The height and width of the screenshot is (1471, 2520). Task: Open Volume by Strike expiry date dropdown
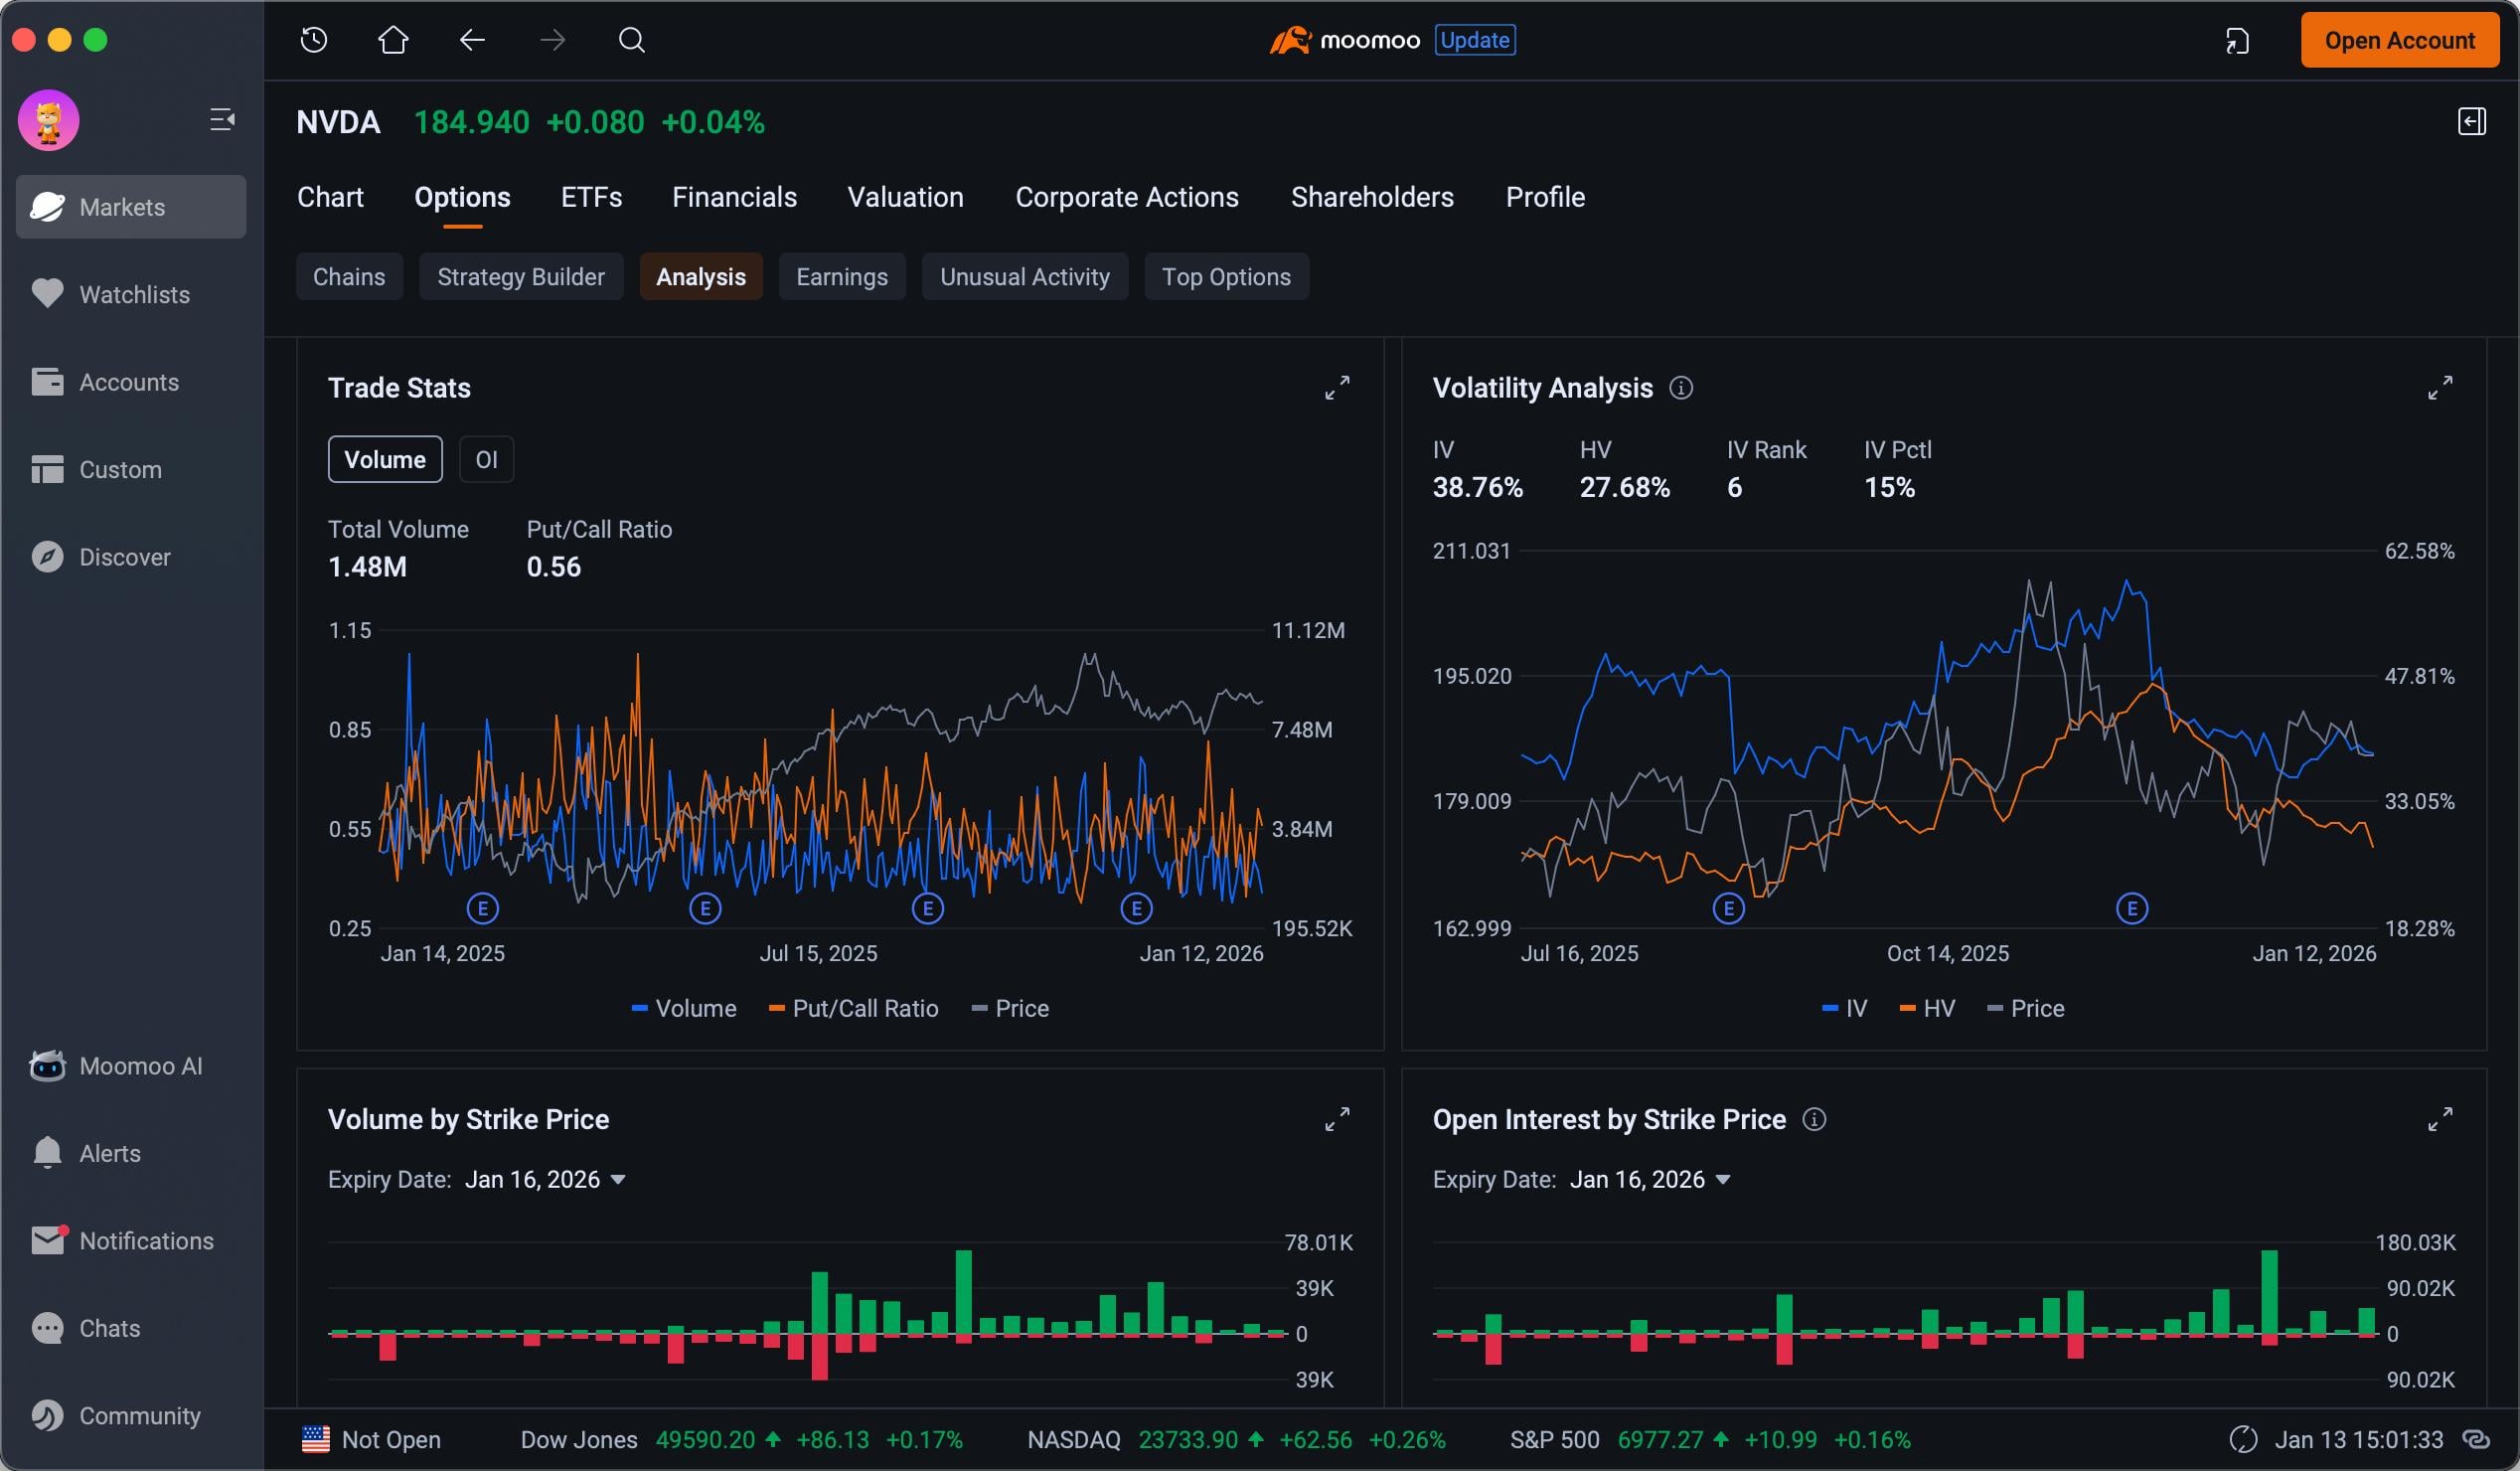tap(545, 1180)
